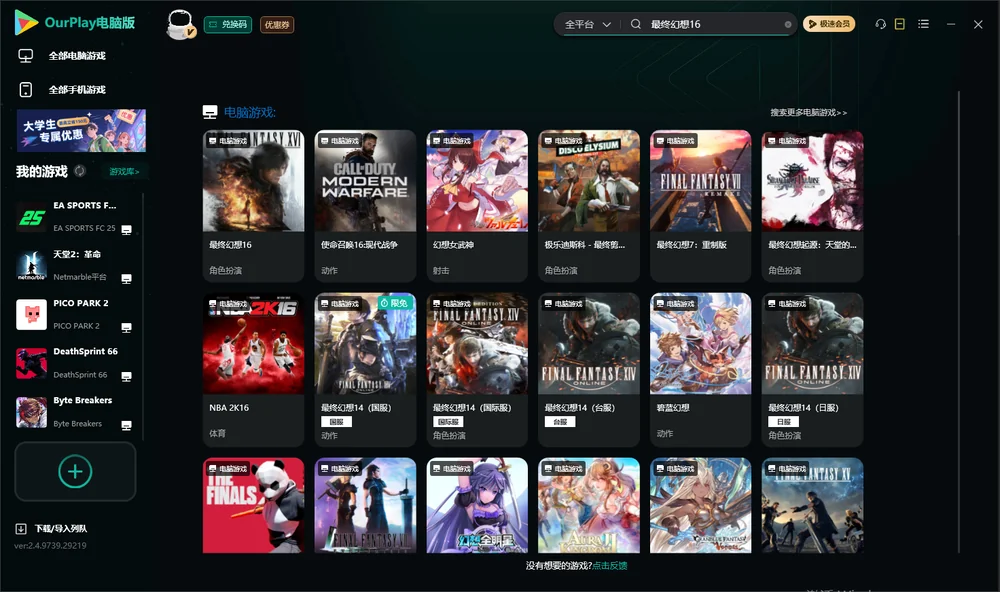The height and width of the screenshot is (592, 1000).
Task: Click the search magnifier icon
Action: click(x=636, y=24)
